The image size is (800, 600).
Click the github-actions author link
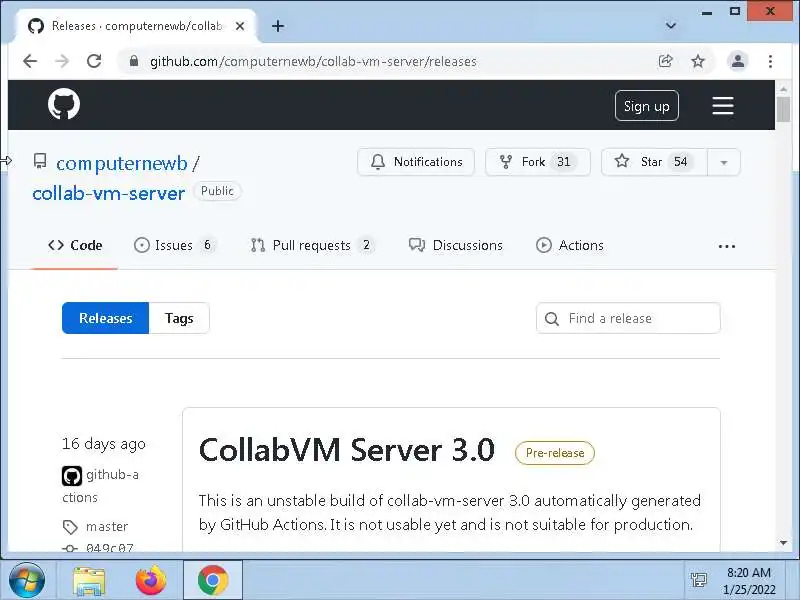101,486
